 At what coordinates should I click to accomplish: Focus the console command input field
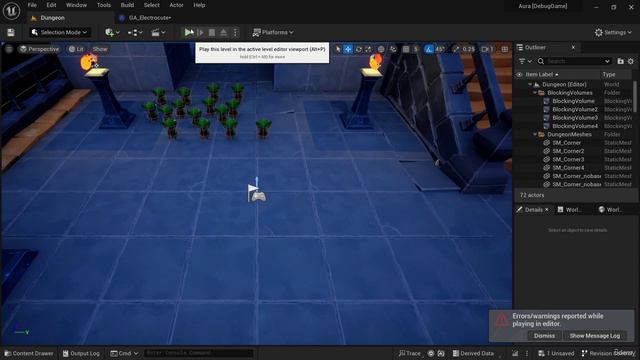point(198,353)
